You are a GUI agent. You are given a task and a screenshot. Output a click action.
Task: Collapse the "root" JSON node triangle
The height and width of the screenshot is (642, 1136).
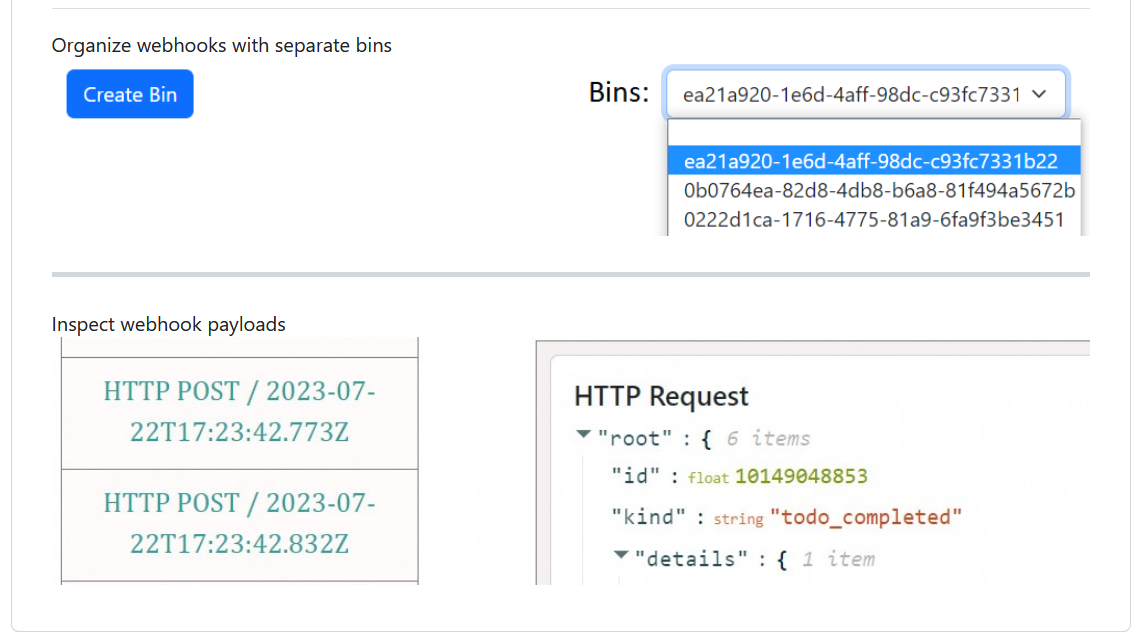pos(583,435)
